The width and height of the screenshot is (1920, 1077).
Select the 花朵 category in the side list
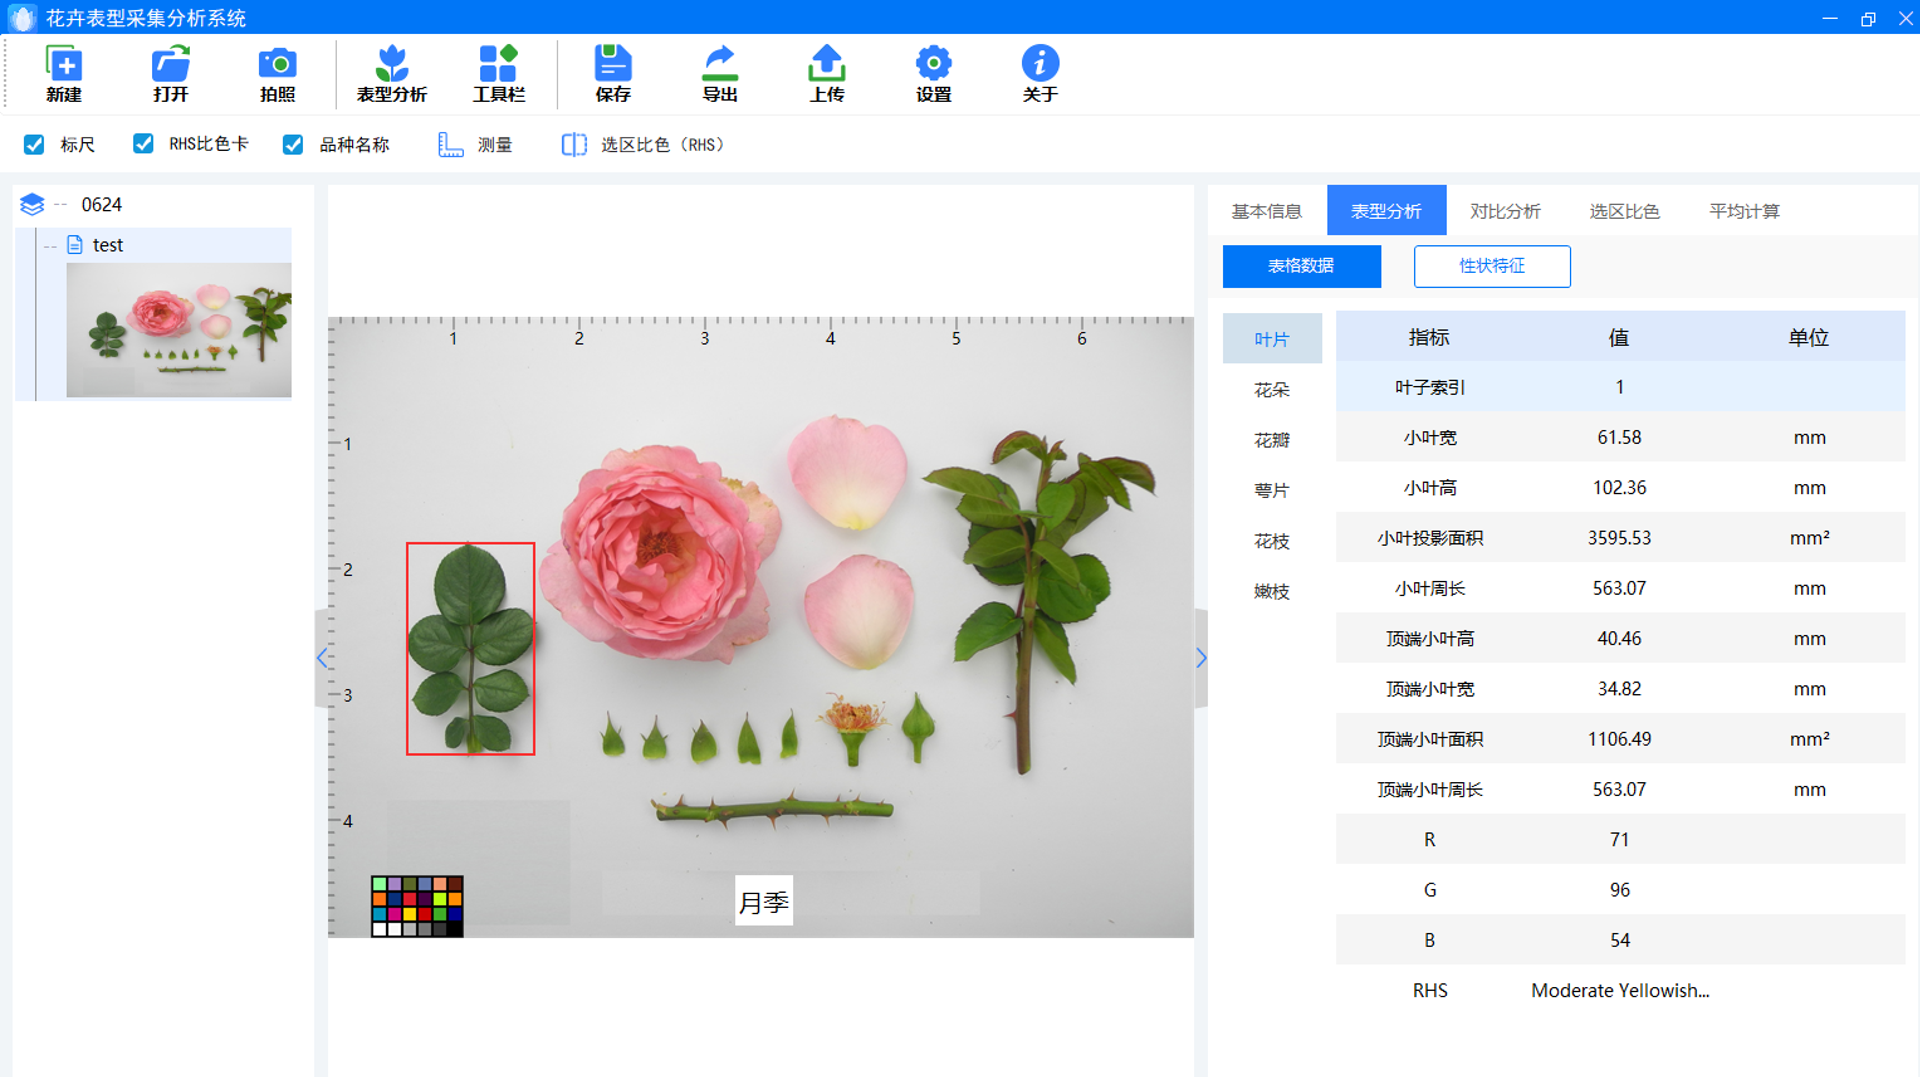(x=1271, y=390)
